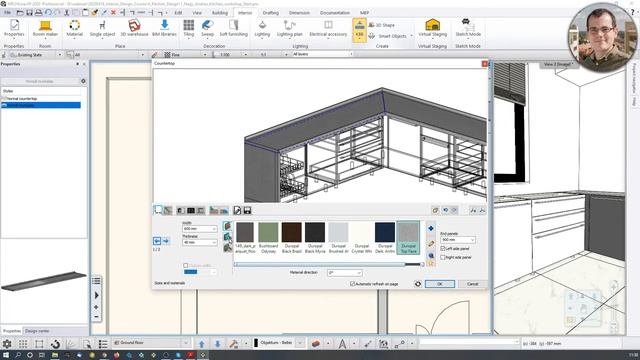Select Normal countertop style

[x=41, y=99]
